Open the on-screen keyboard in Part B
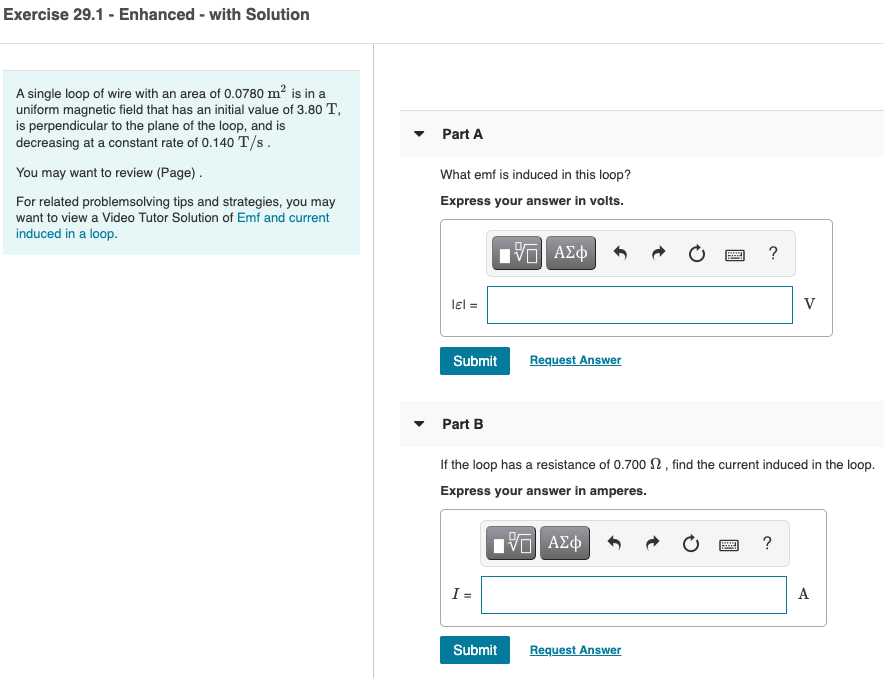Screen dimensions: 884x678 728,543
